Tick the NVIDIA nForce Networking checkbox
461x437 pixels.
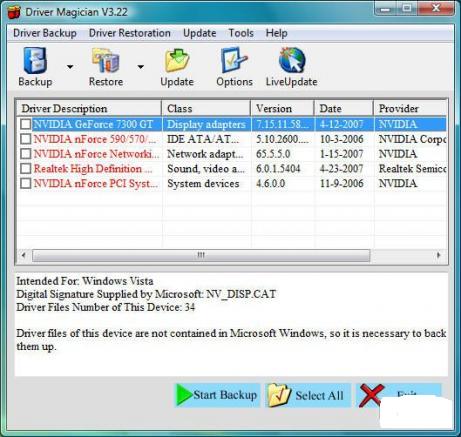point(26,154)
